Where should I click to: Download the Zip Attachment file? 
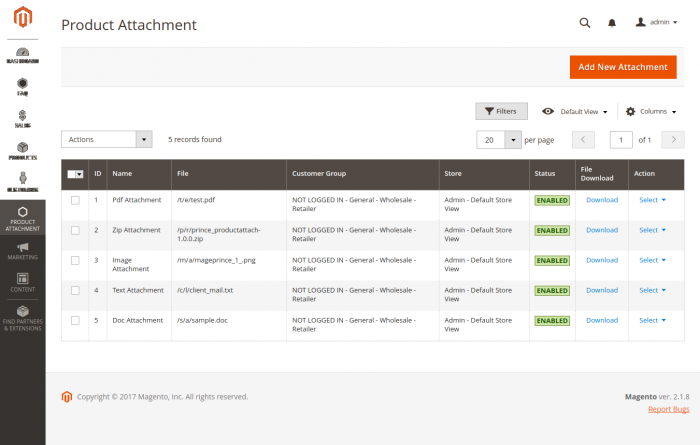(602, 230)
